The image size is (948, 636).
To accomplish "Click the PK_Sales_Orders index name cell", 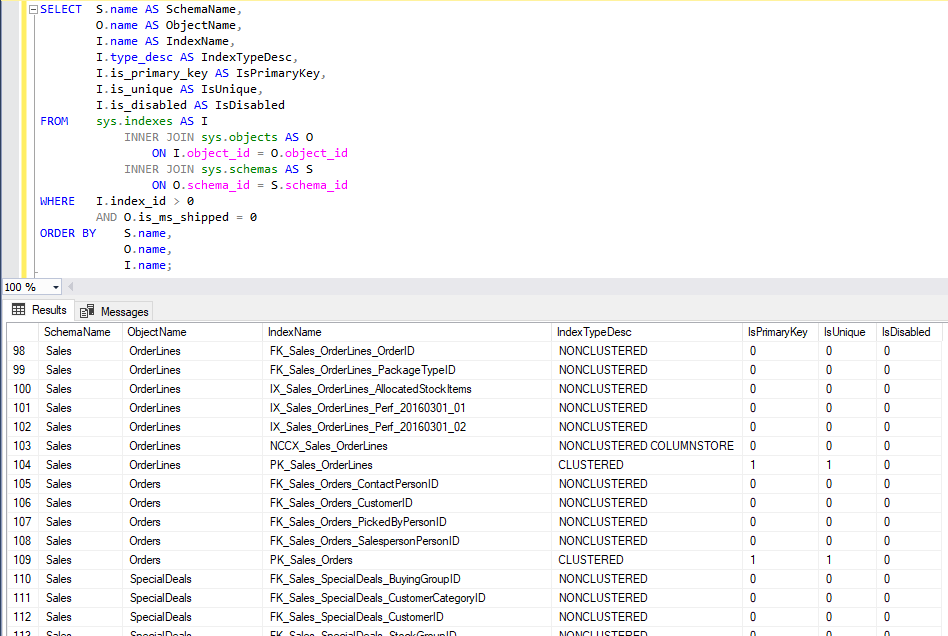I will (x=311, y=560).
